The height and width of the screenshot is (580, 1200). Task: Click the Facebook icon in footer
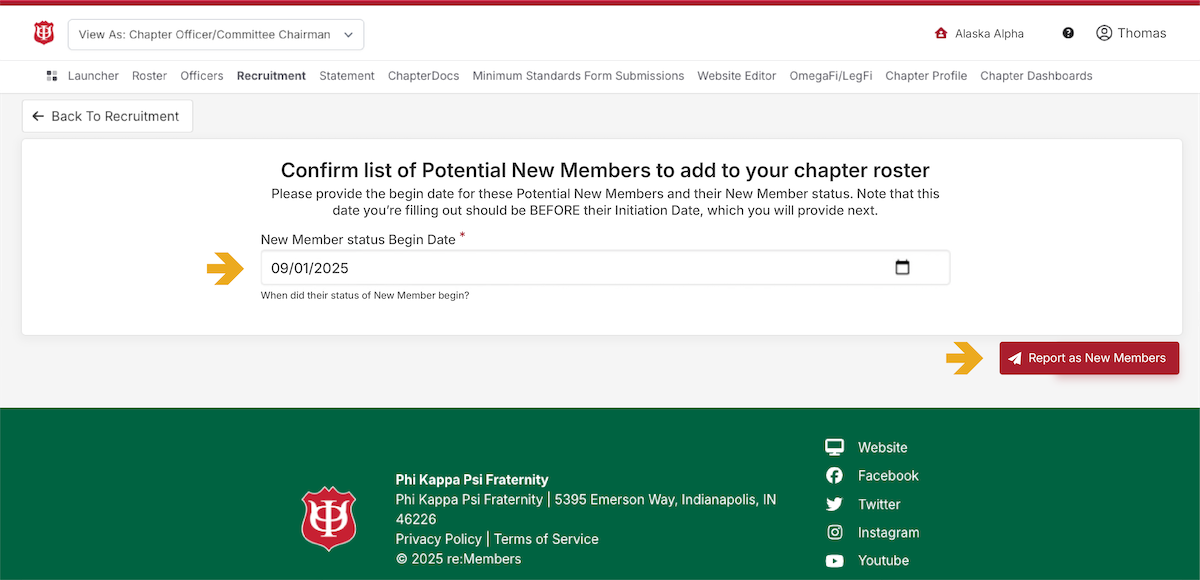tap(834, 476)
